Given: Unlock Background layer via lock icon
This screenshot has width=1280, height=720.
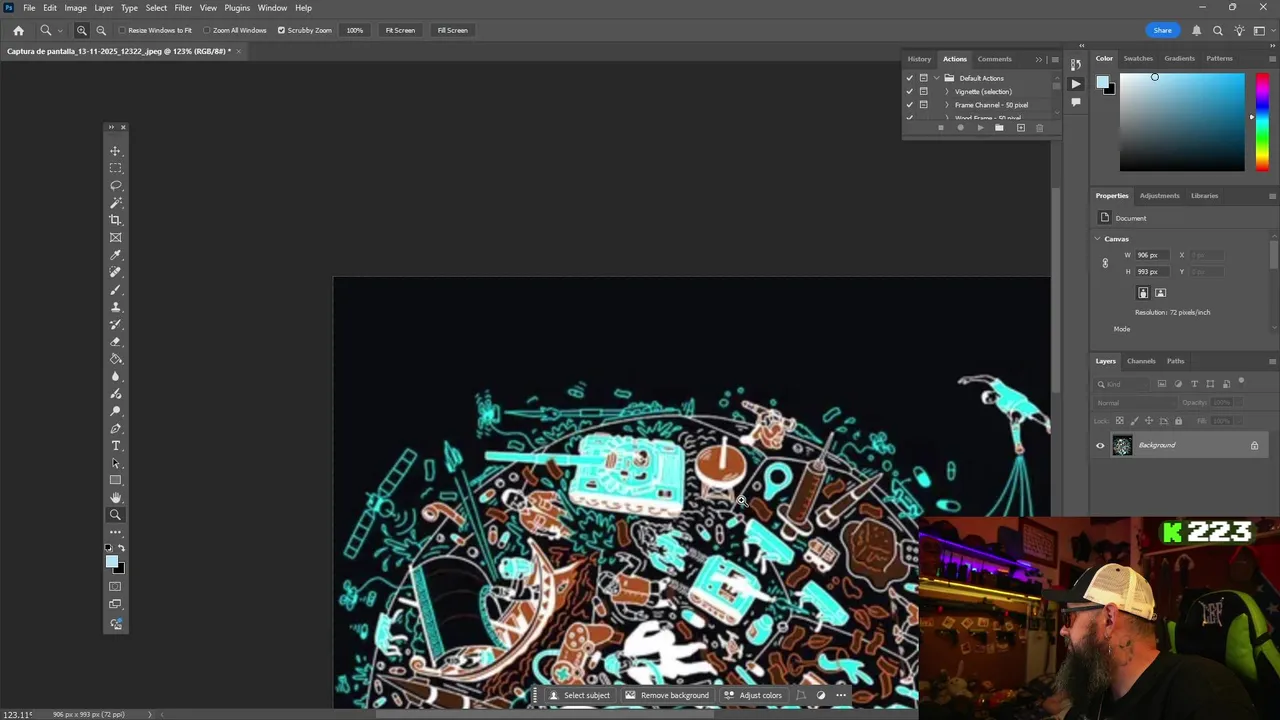Looking at the screenshot, I should tap(1254, 446).
